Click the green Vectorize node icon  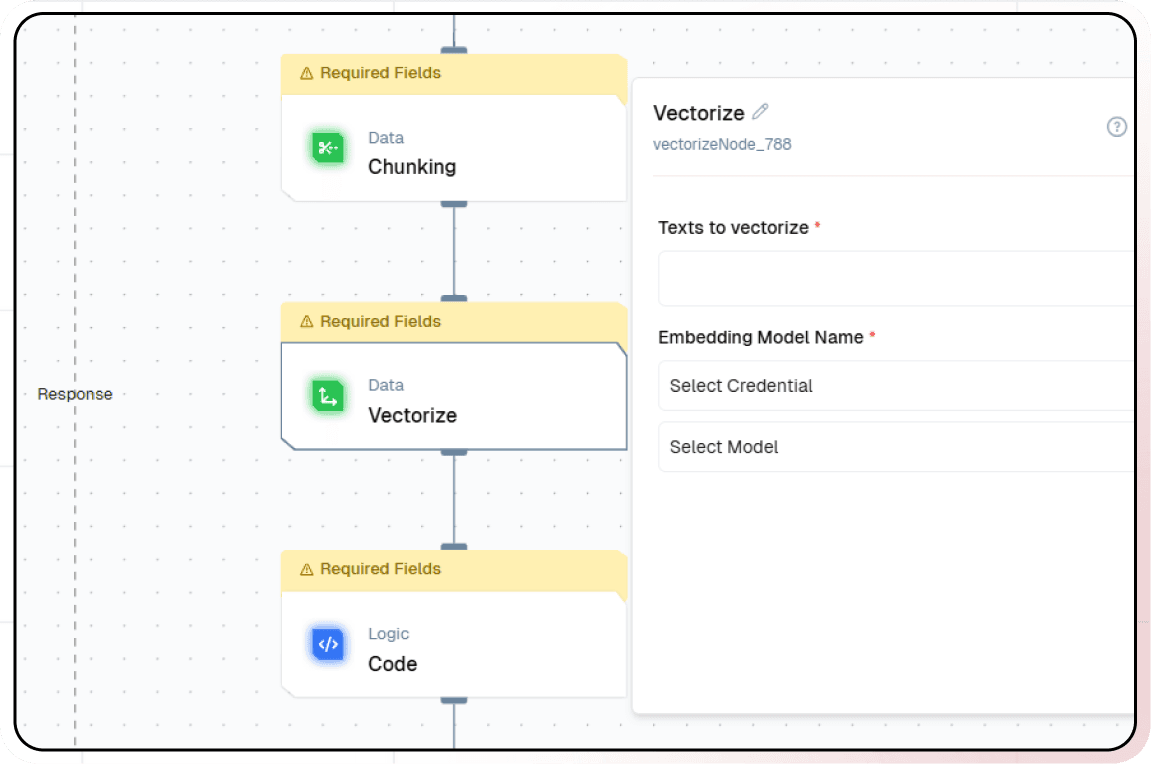click(x=328, y=397)
